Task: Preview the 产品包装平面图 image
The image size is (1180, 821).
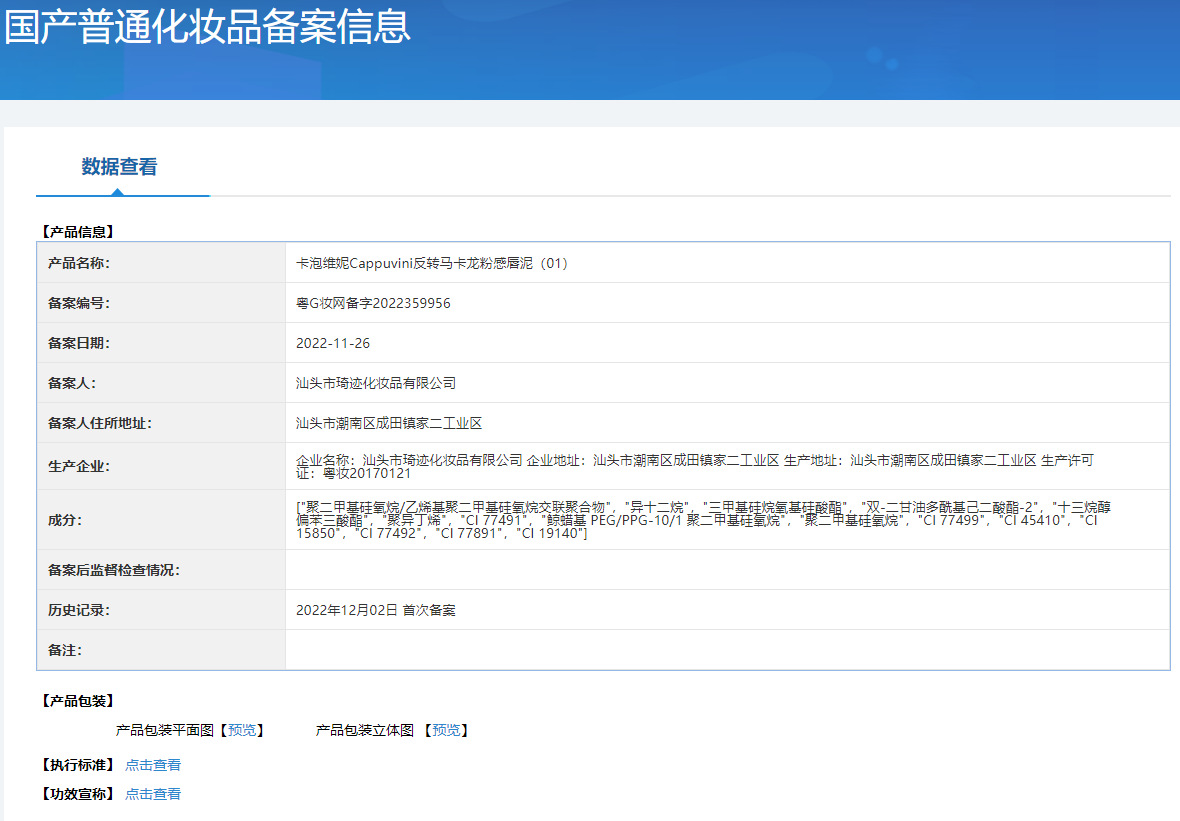Action: (242, 730)
